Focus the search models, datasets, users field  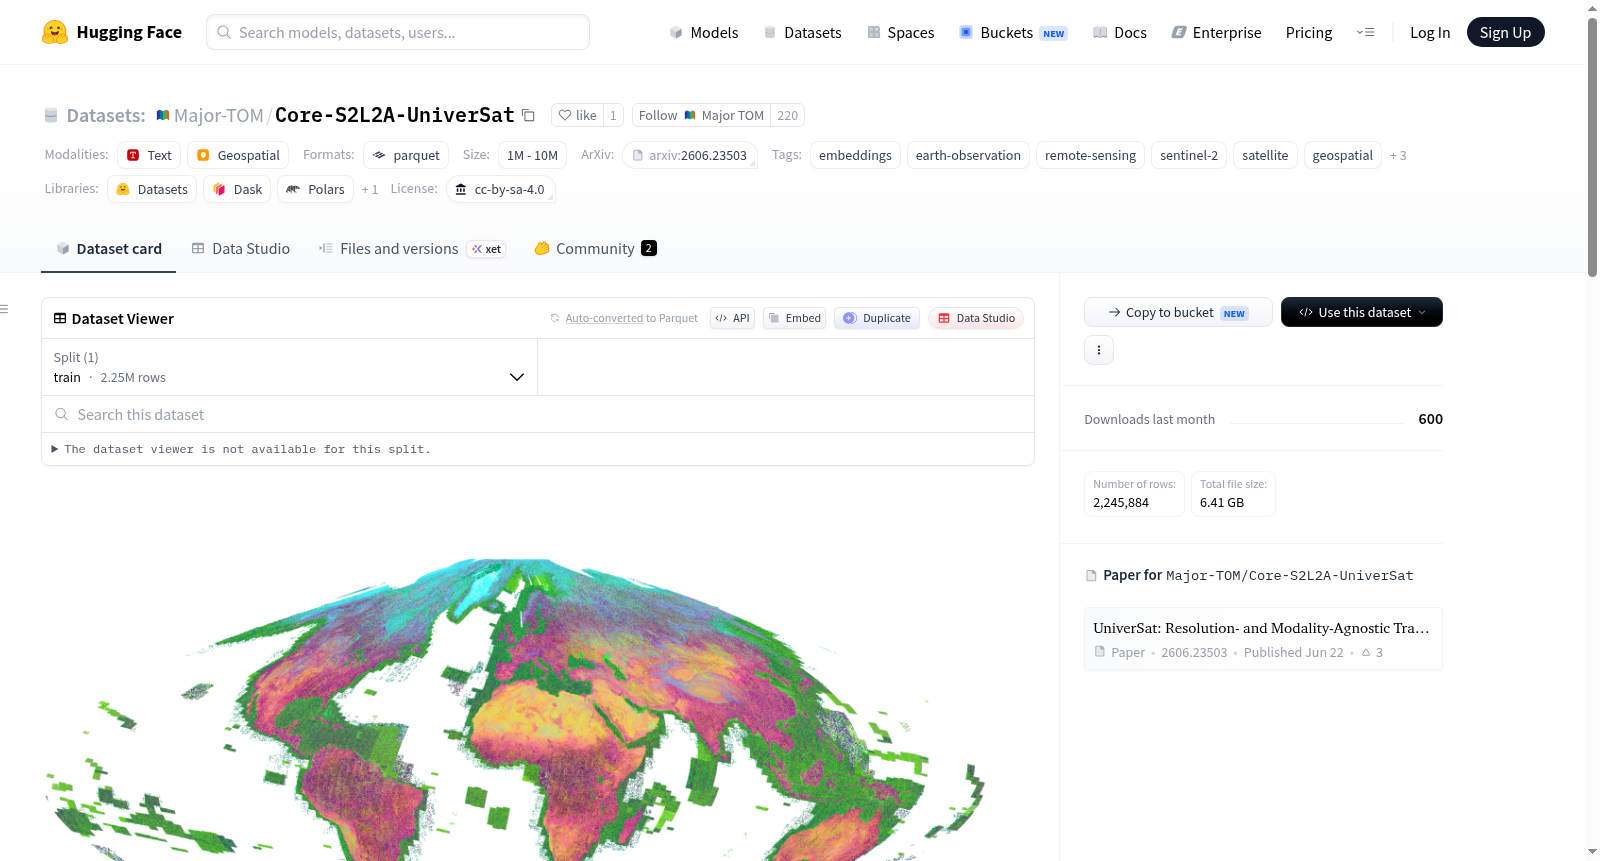coord(398,33)
